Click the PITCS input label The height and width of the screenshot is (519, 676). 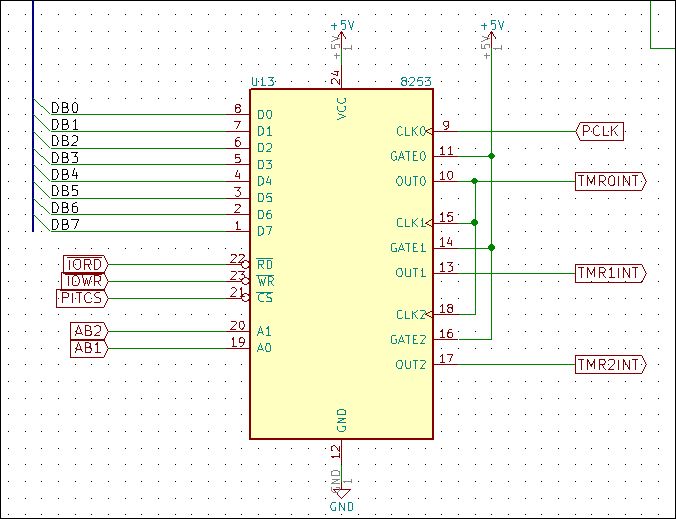81,298
